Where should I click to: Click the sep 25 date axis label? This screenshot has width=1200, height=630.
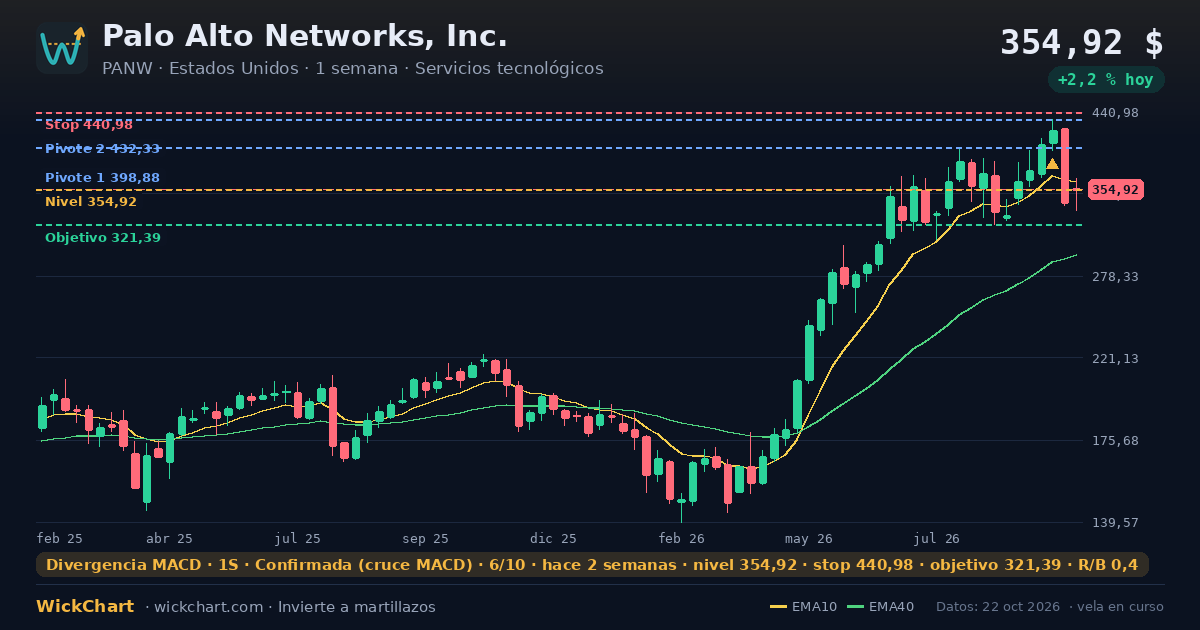pos(426,538)
